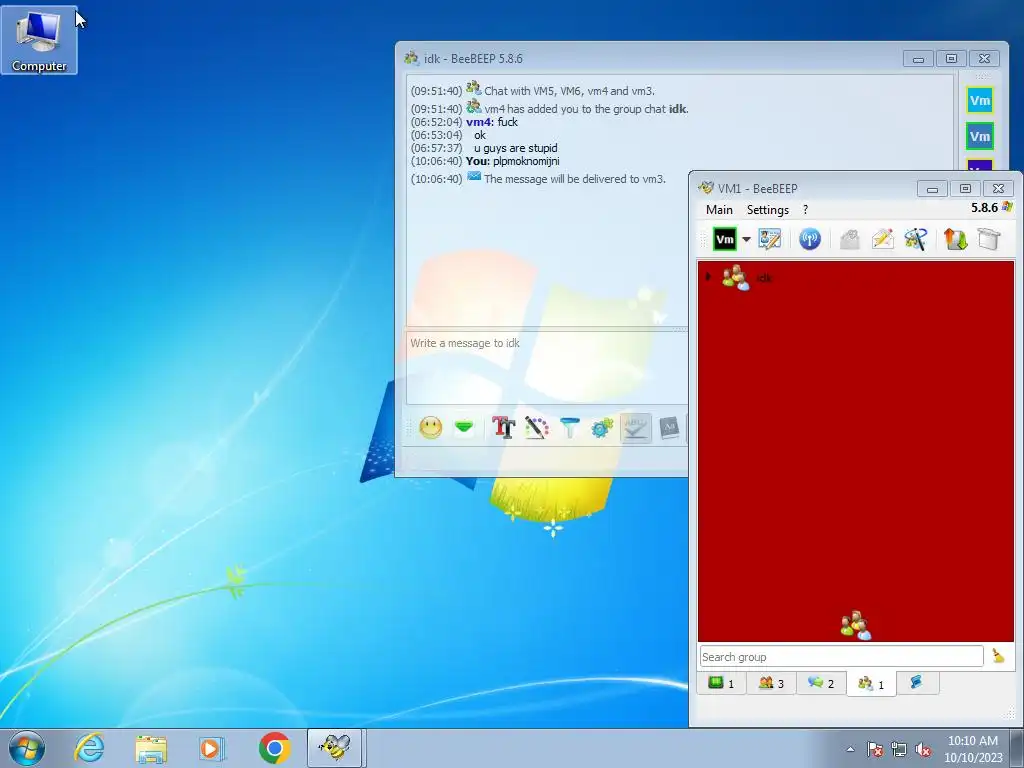Switch to the blue scroll history tab
The height and width of the screenshot is (768, 1024).
tap(917, 682)
